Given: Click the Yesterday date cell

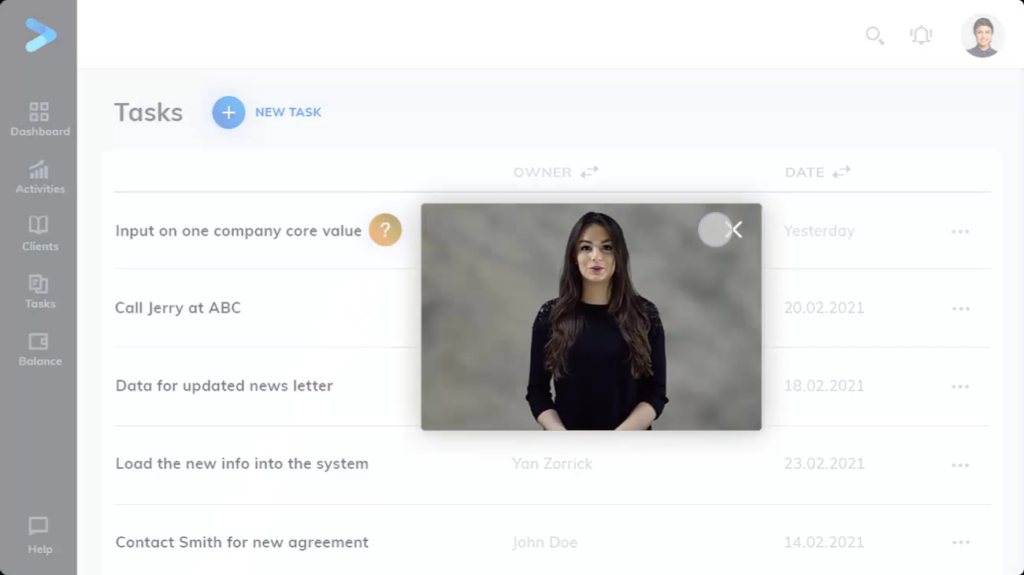Looking at the screenshot, I should (819, 231).
